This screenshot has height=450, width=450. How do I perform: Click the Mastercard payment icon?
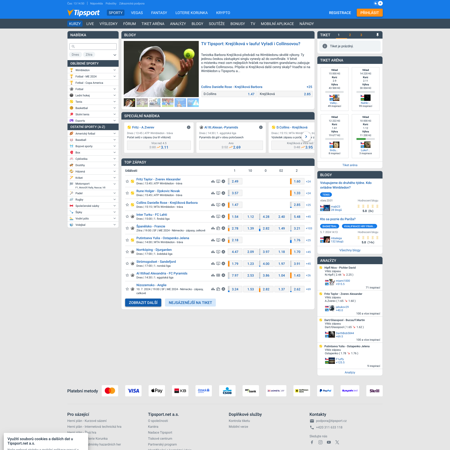pyautogui.click(x=110, y=391)
